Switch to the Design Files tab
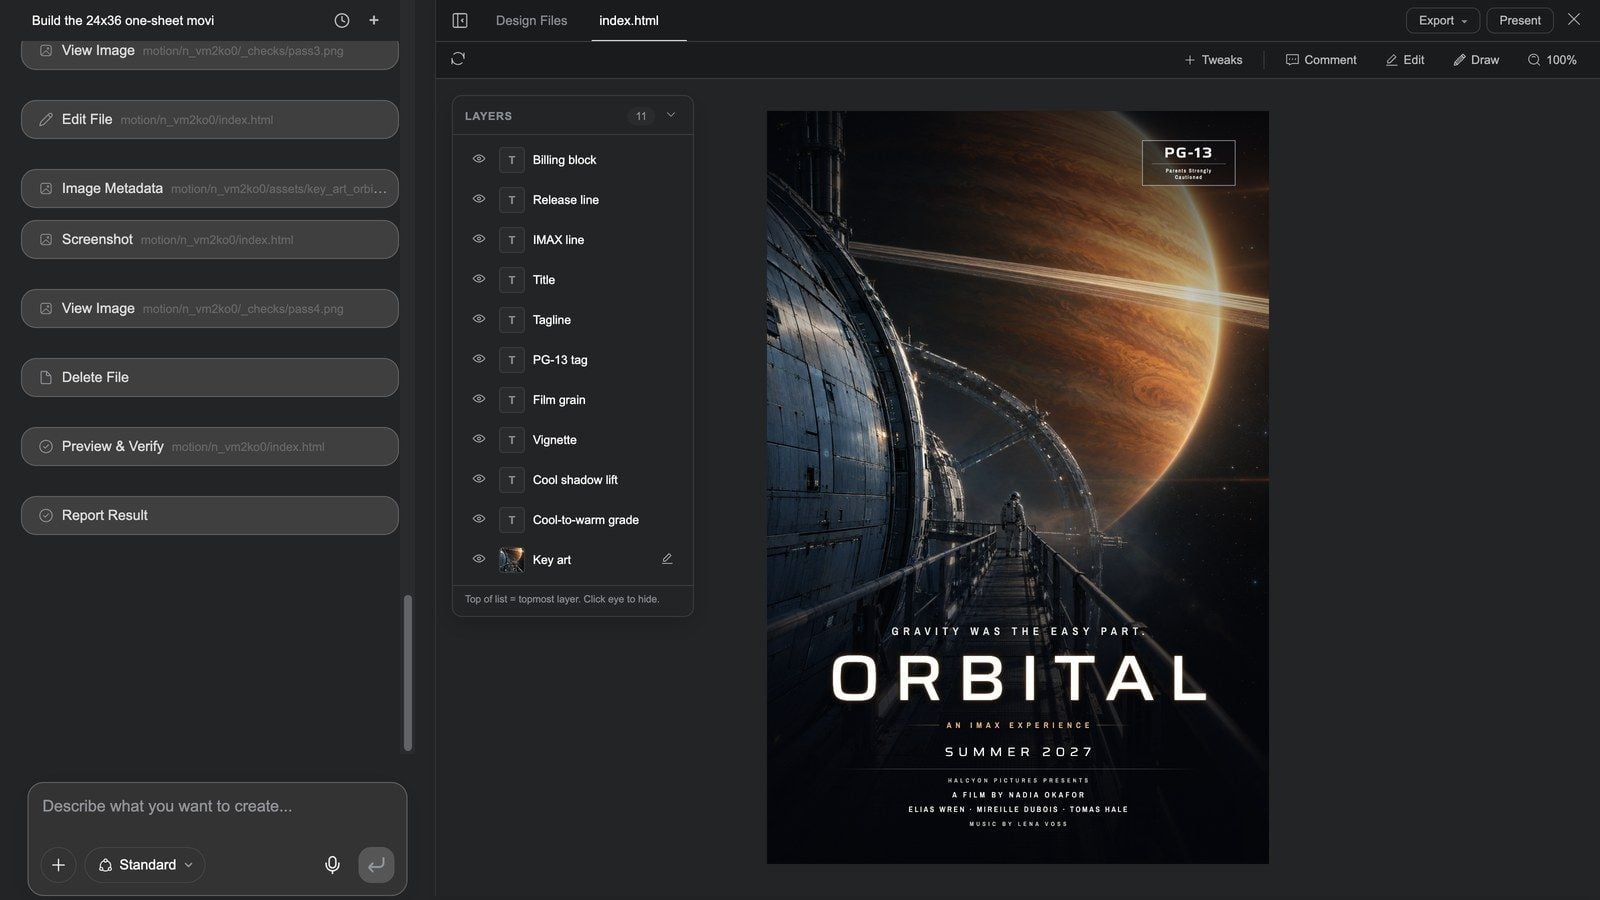 [x=531, y=20]
